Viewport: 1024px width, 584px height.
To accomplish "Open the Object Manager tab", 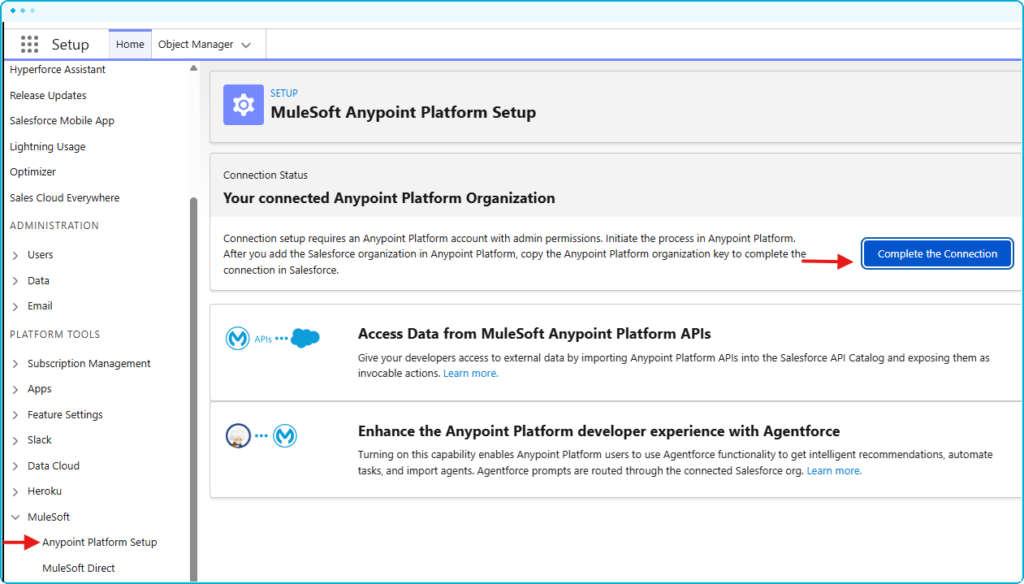I will click(x=195, y=44).
